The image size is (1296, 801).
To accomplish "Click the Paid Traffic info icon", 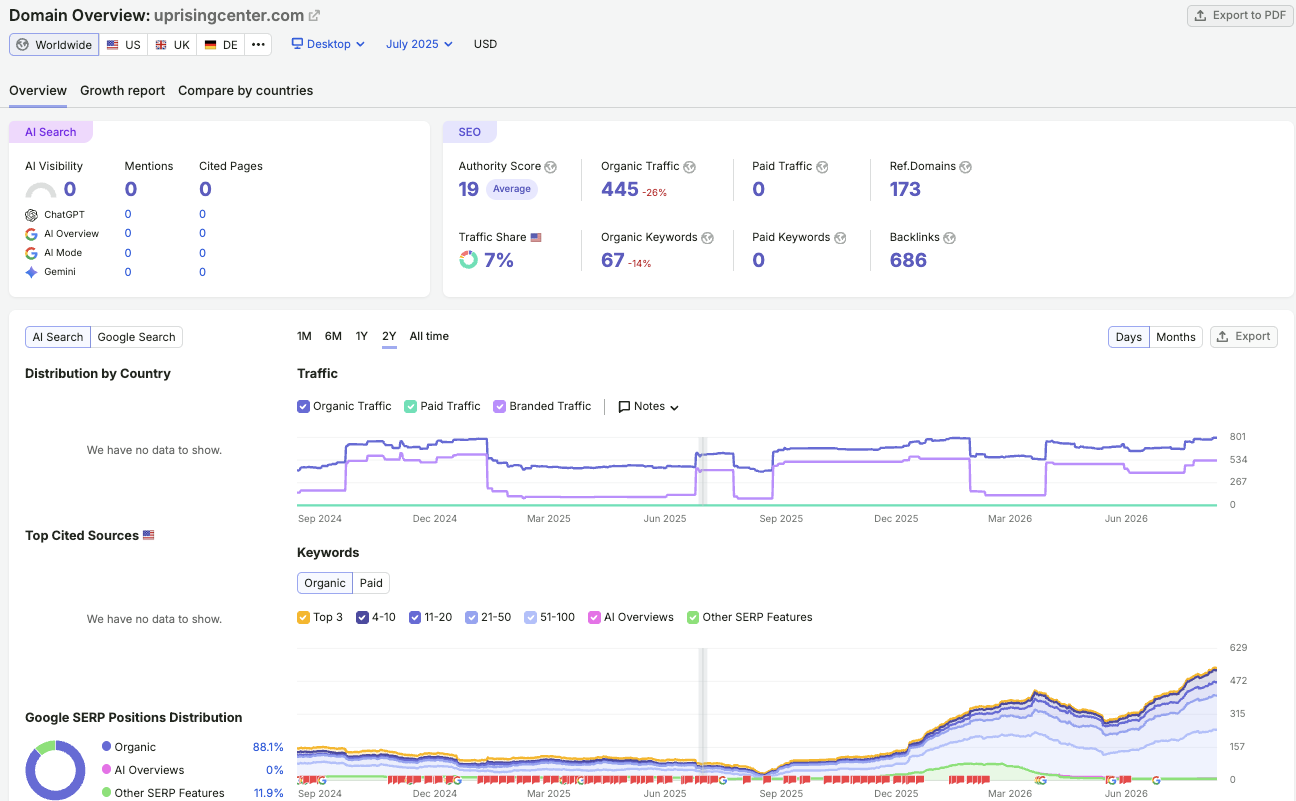I will [x=822, y=167].
